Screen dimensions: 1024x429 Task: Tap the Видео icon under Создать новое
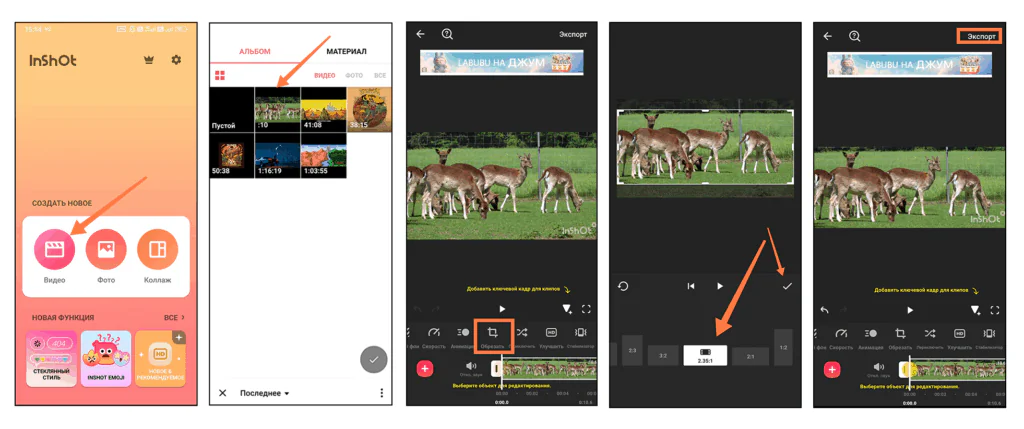coord(54,250)
